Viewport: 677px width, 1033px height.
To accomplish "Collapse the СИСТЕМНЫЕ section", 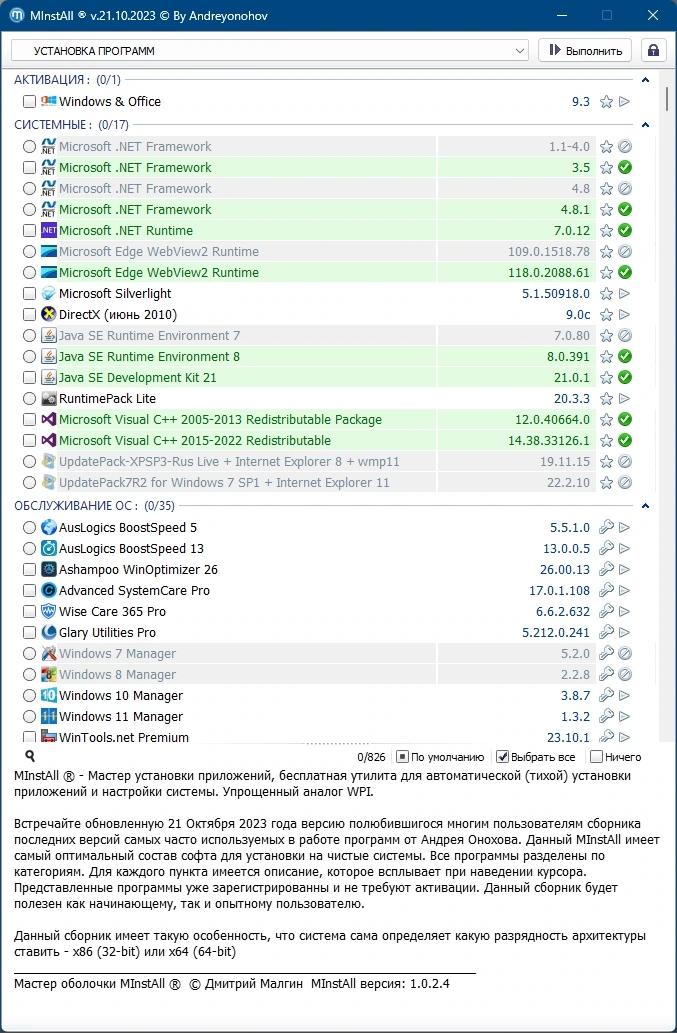I will [x=645, y=125].
